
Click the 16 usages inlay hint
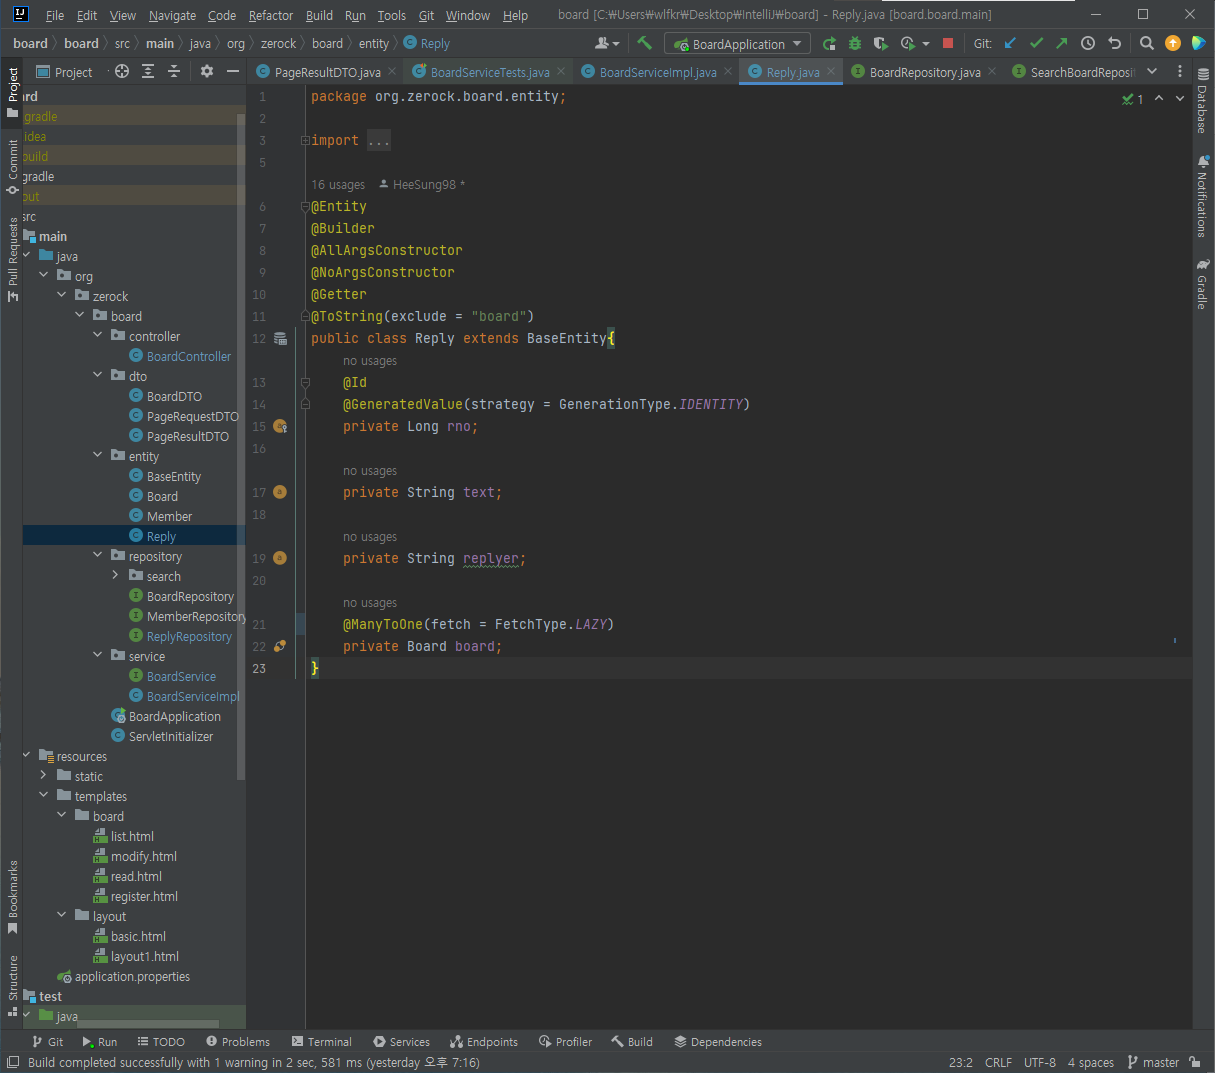tap(338, 184)
